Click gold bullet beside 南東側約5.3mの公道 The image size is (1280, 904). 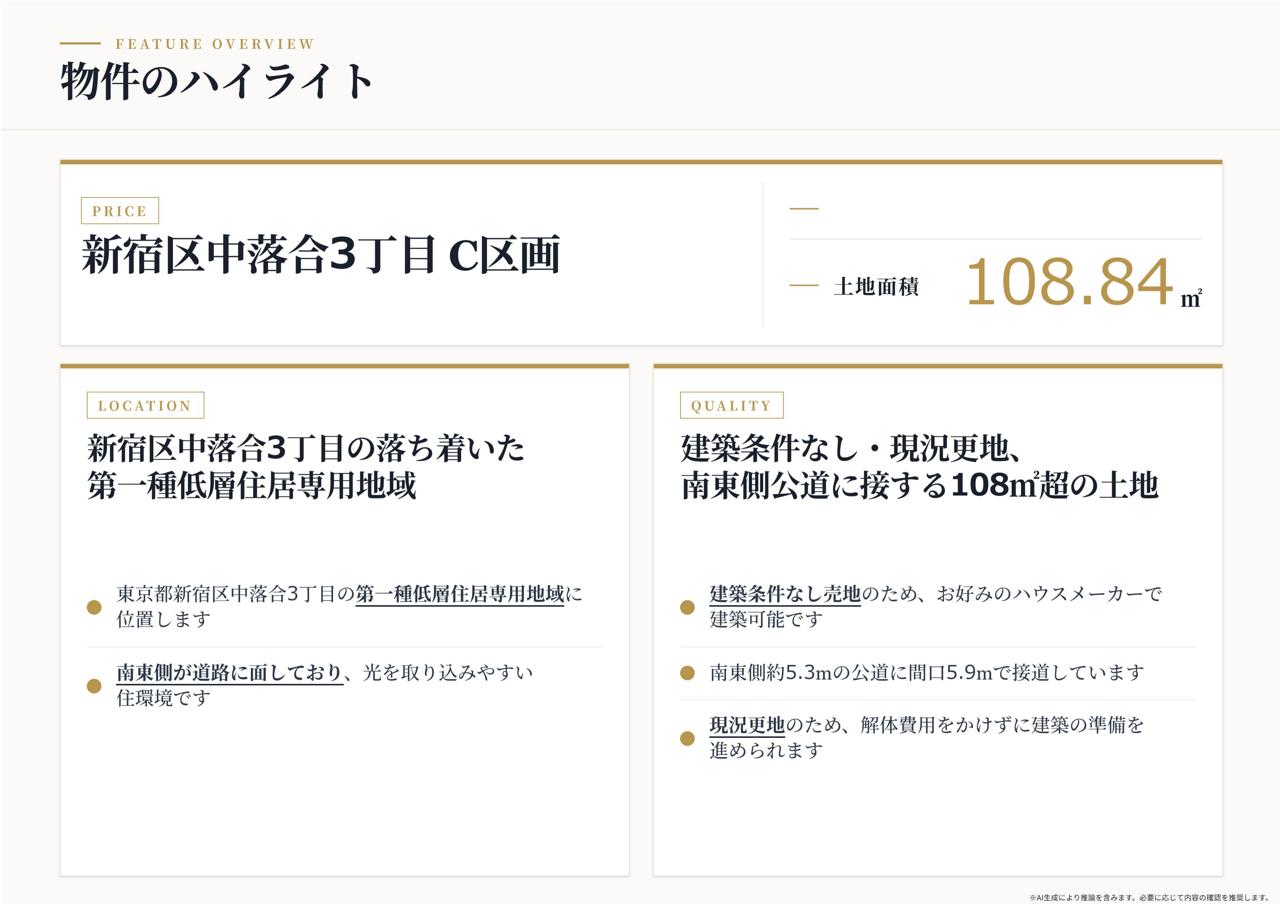(687, 673)
